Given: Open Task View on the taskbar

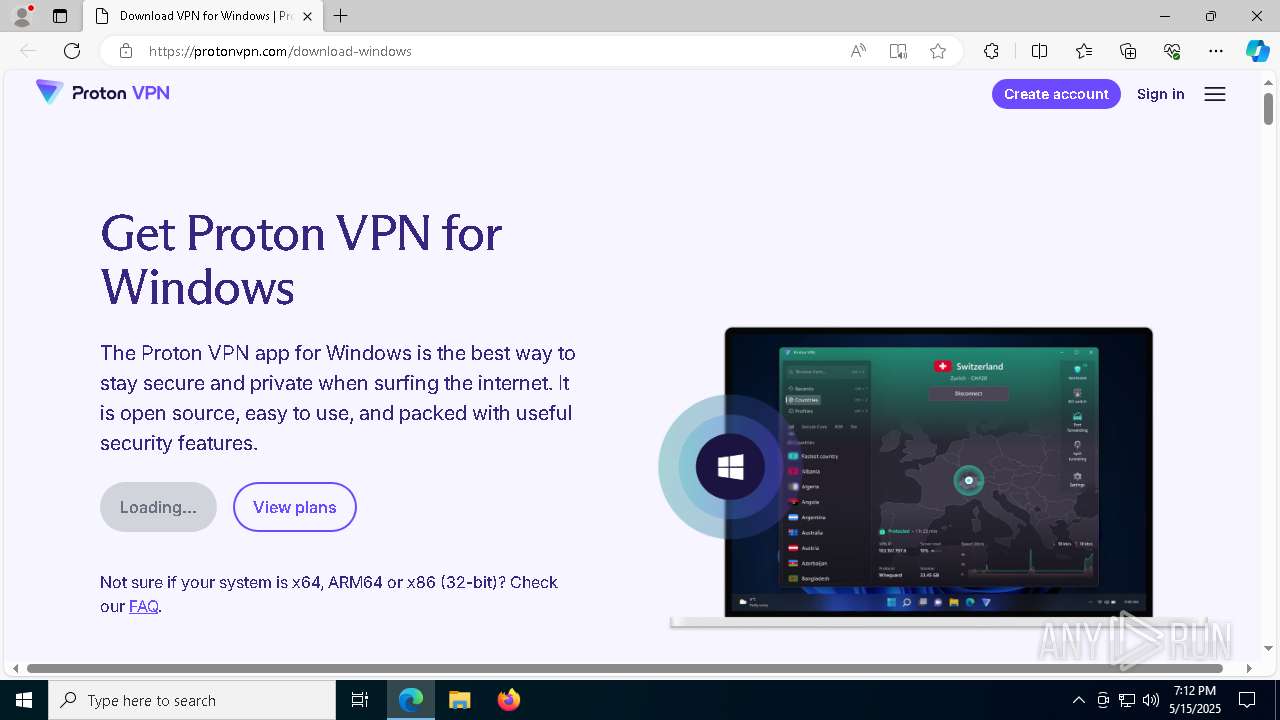Looking at the screenshot, I should pyautogui.click(x=360, y=700).
